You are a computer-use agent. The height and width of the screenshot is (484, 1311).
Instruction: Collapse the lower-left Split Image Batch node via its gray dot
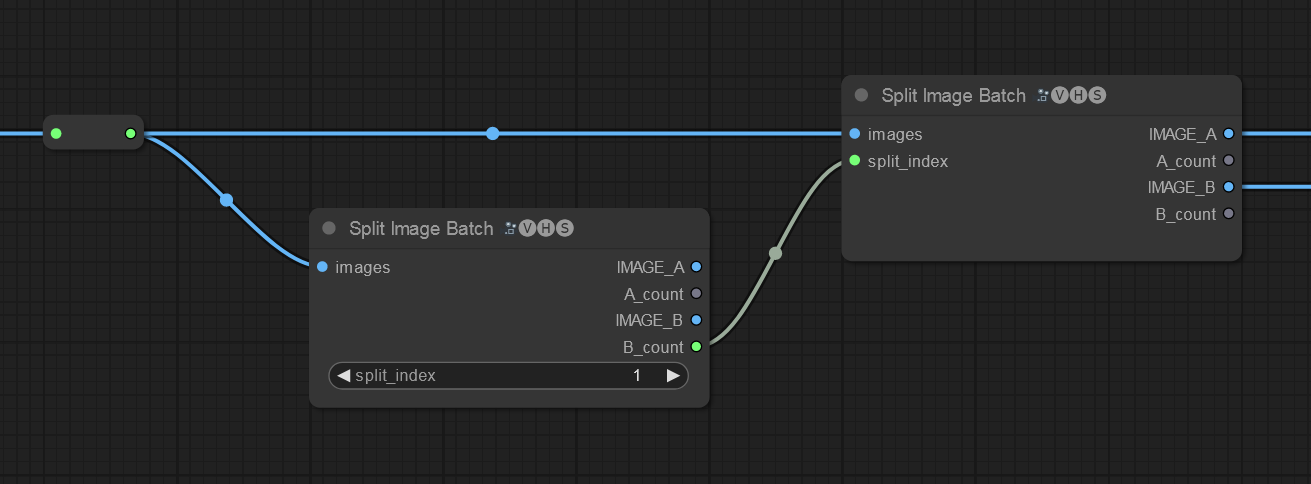click(329, 228)
